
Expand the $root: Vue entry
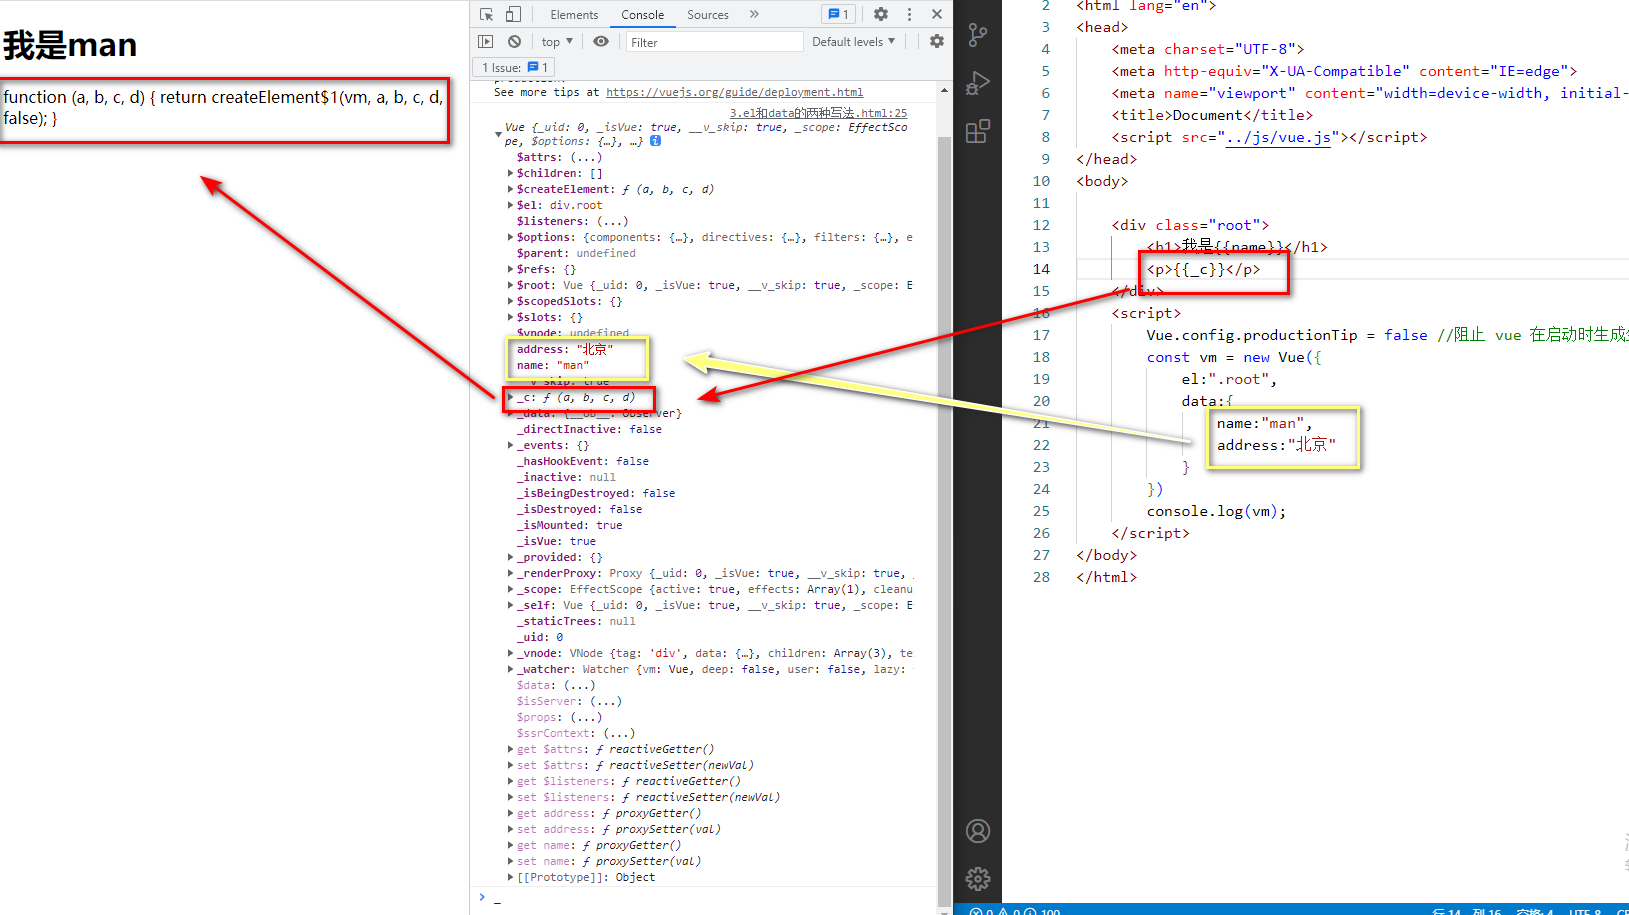pyautogui.click(x=511, y=285)
